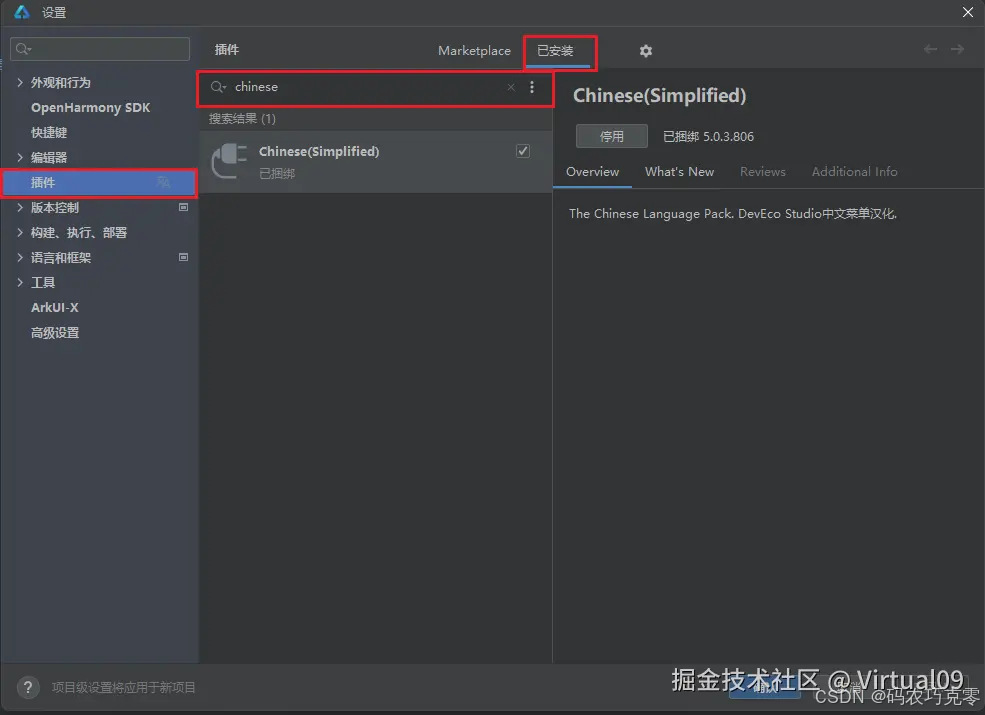Select OpenHarmony SDK in settings tree
985x715 pixels.
[90, 107]
